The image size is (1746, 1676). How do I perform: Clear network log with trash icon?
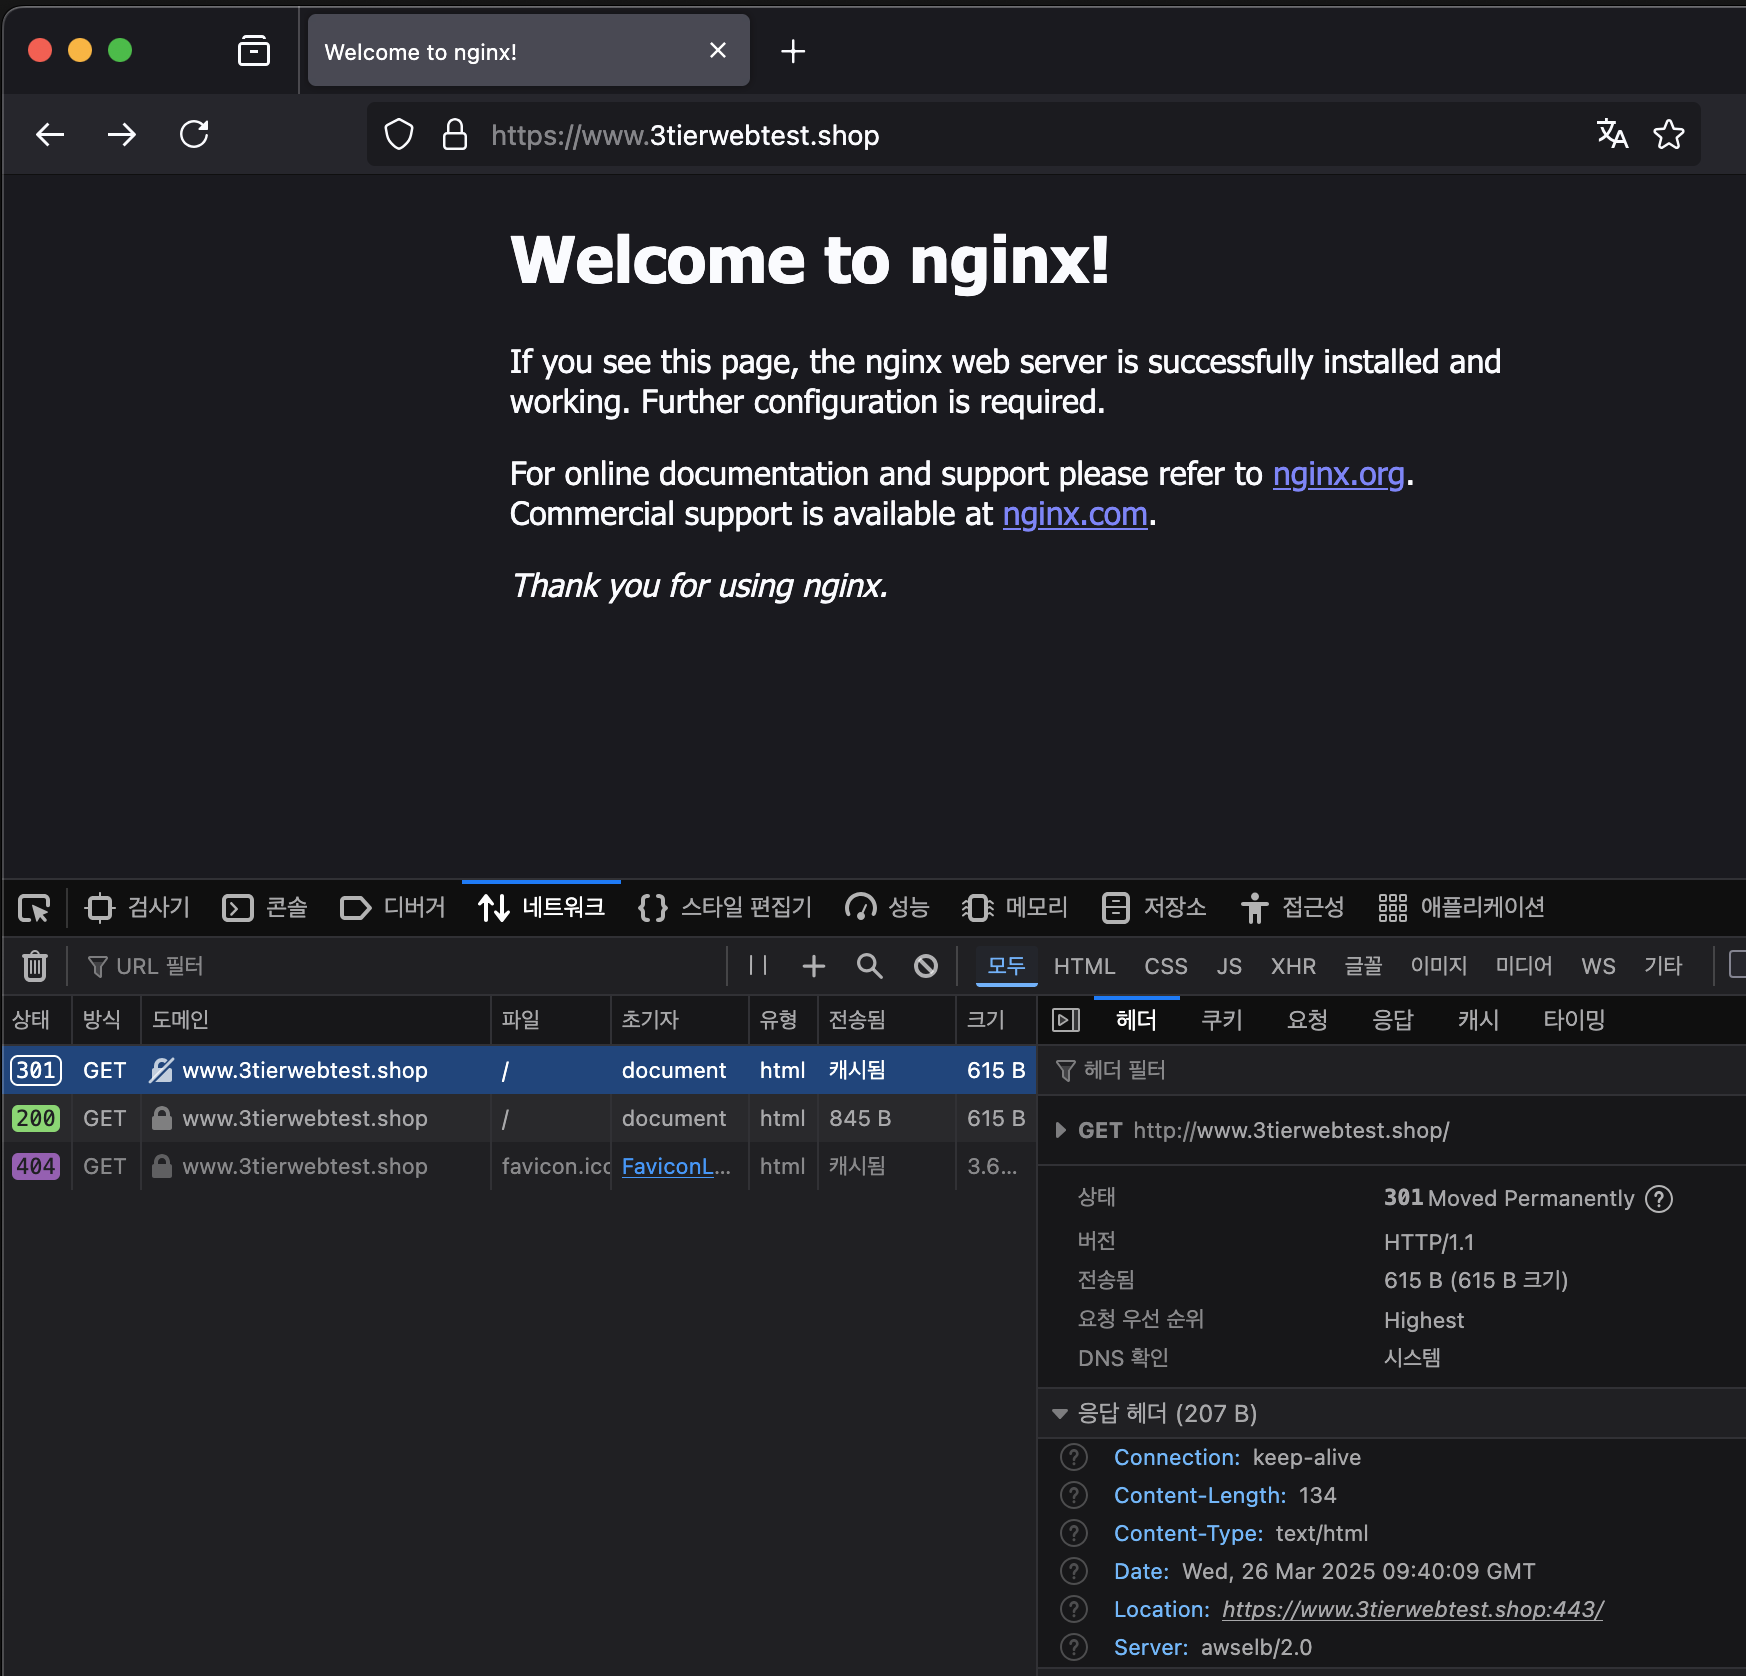click(35, 966)
